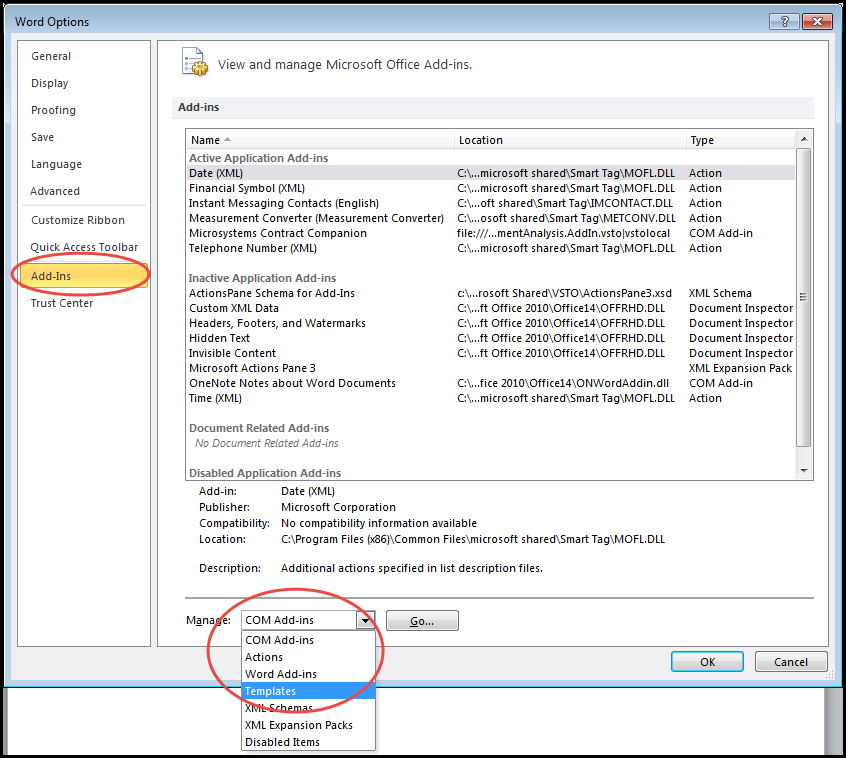Choose Disabled Items from Manage list

click(x=282, y=742)
